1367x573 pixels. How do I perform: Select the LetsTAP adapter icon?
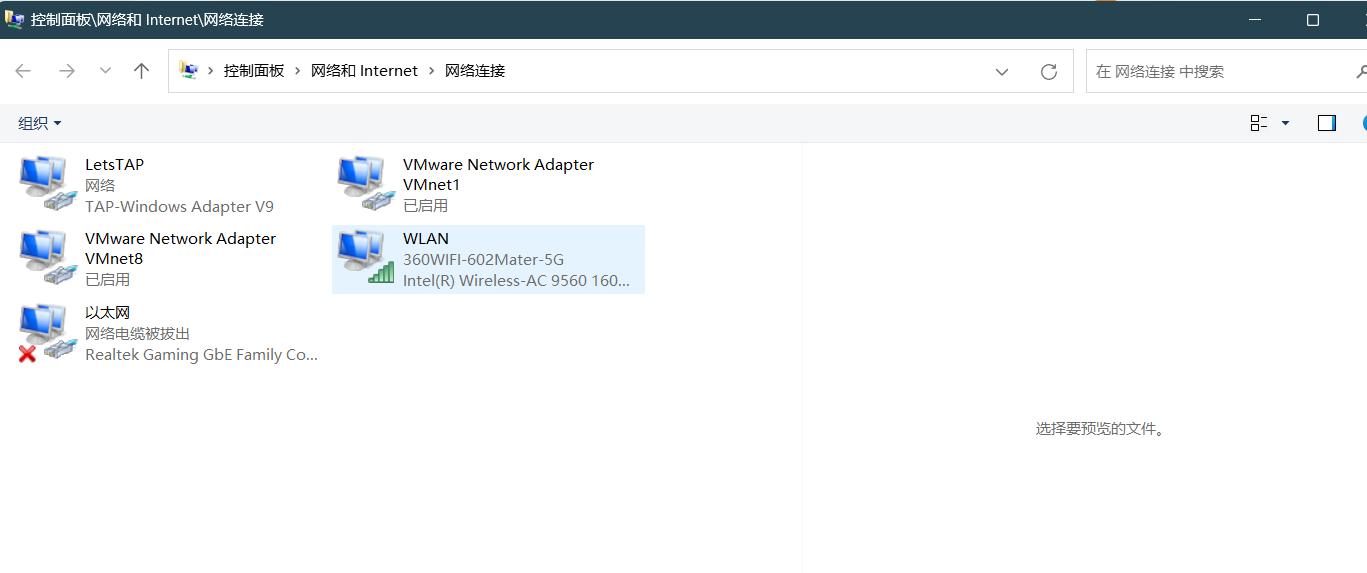pyautogui.click(x=49, y=184)
